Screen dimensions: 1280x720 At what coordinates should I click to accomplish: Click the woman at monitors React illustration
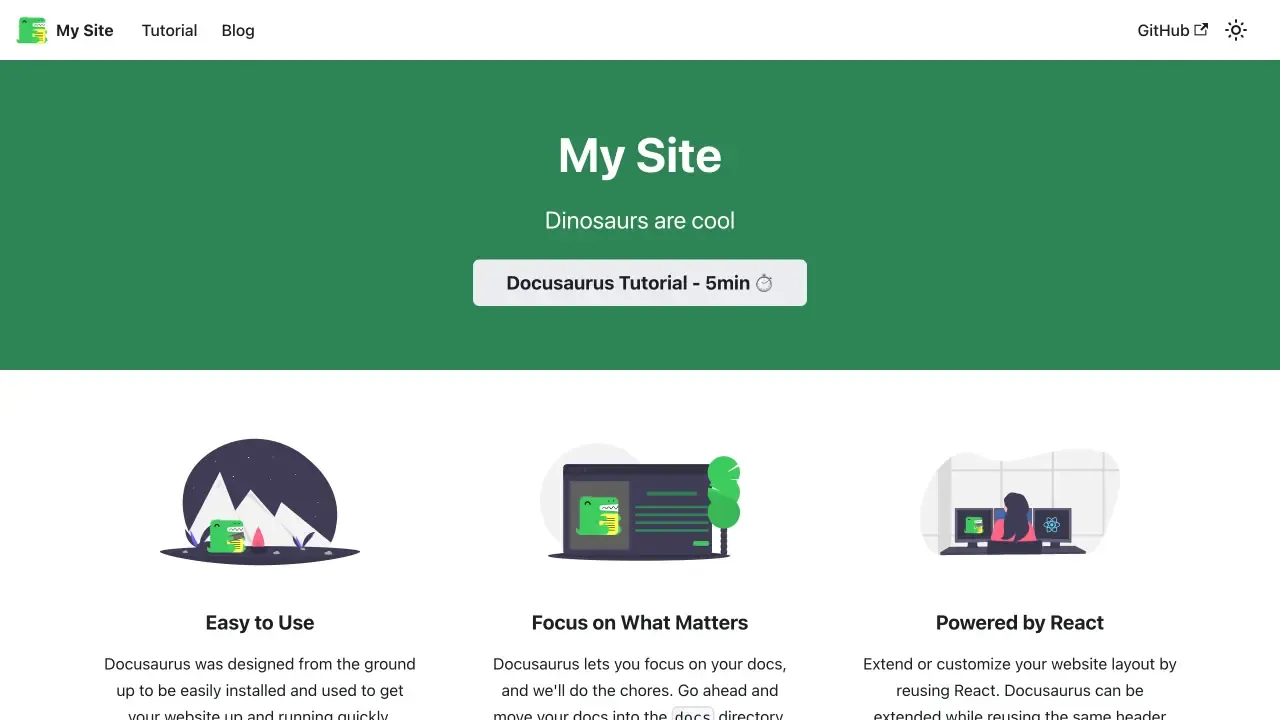pyautogui.click(x=1020, y=502)
